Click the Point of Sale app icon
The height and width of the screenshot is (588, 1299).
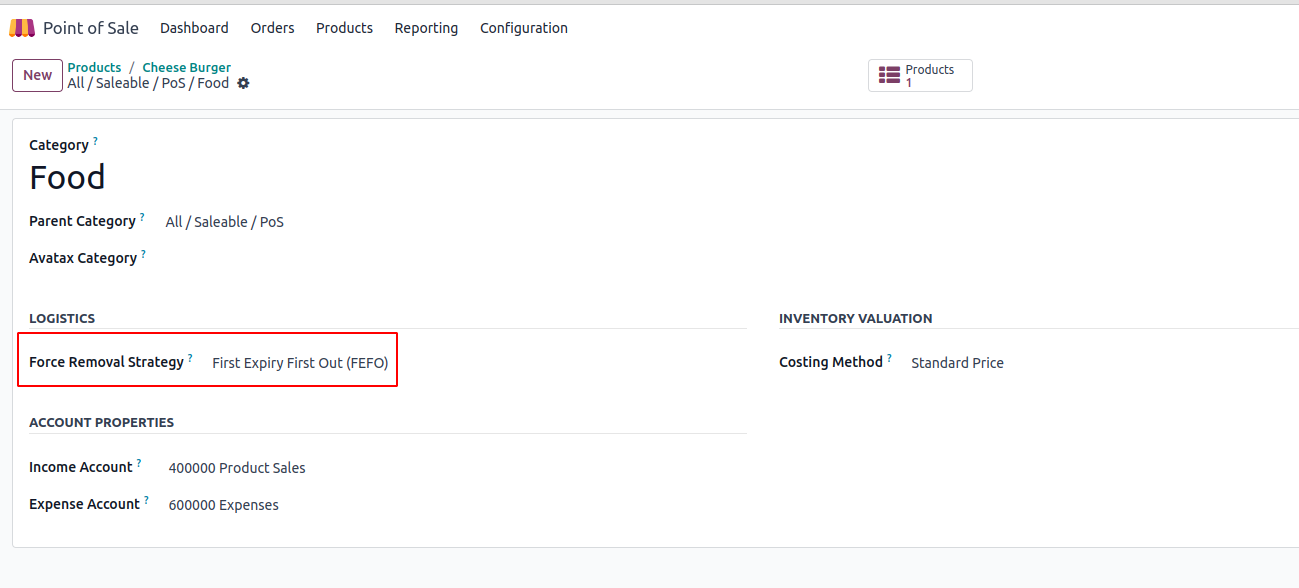(x=22, y=28)
